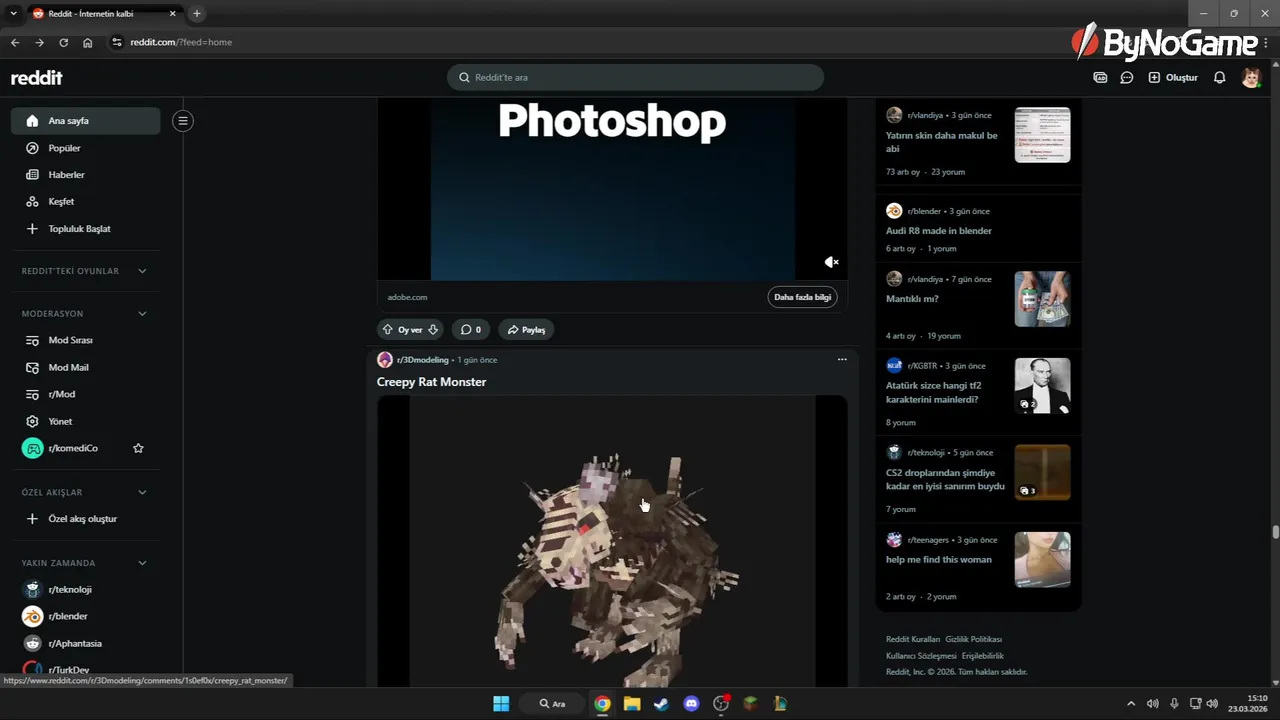Open File Explorer from the taskbar

632,704
